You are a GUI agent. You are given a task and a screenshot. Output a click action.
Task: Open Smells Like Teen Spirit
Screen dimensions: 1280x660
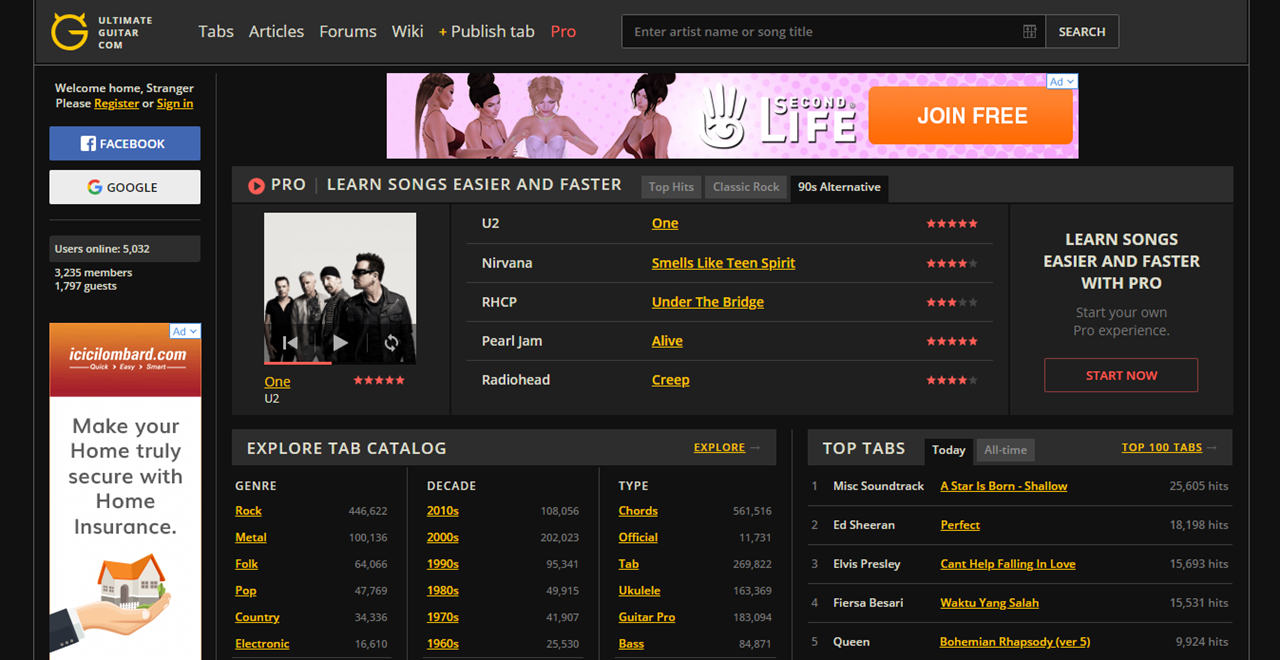click(723, 263)
